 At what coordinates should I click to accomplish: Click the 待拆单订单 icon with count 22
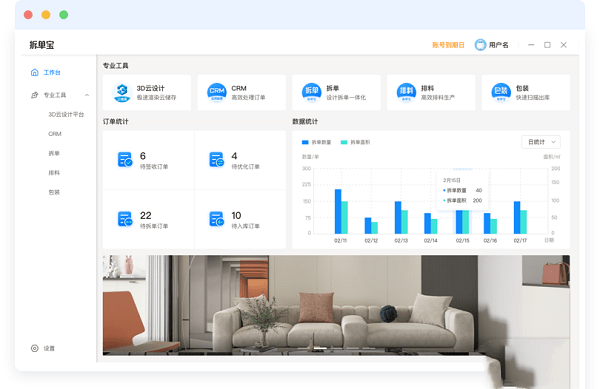pyautogui.click(x=125, y=219)
